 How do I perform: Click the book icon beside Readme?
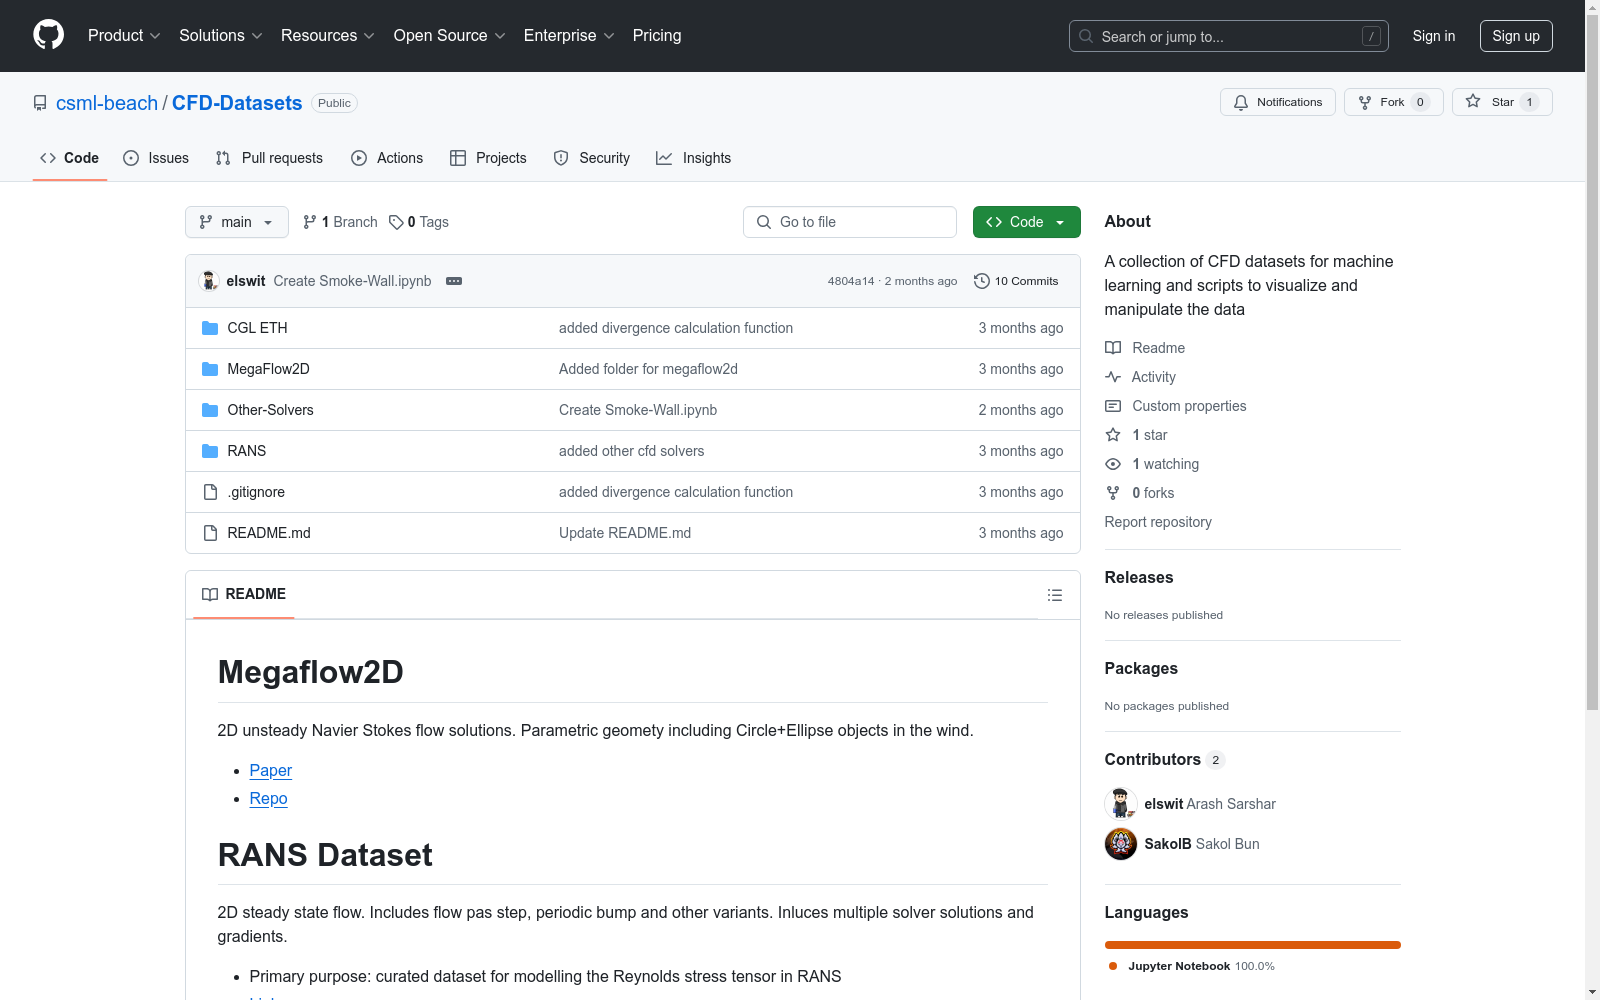tap(1113, 348)
